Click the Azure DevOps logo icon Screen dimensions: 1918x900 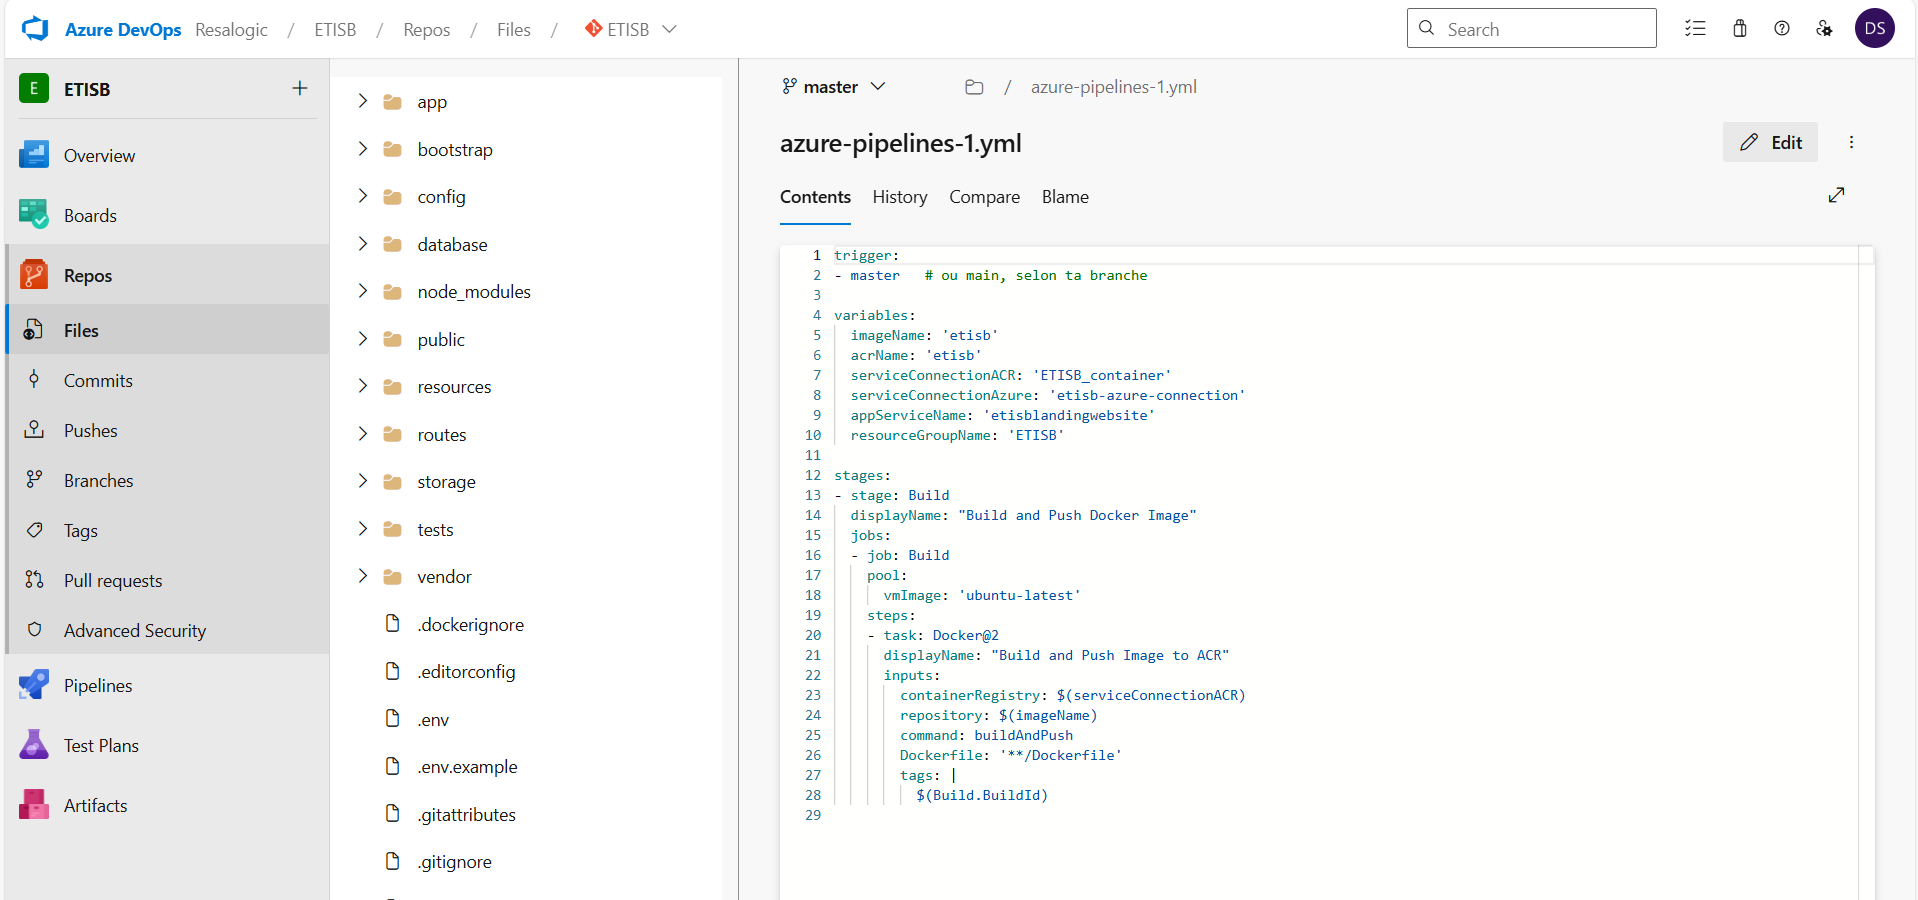35,29
